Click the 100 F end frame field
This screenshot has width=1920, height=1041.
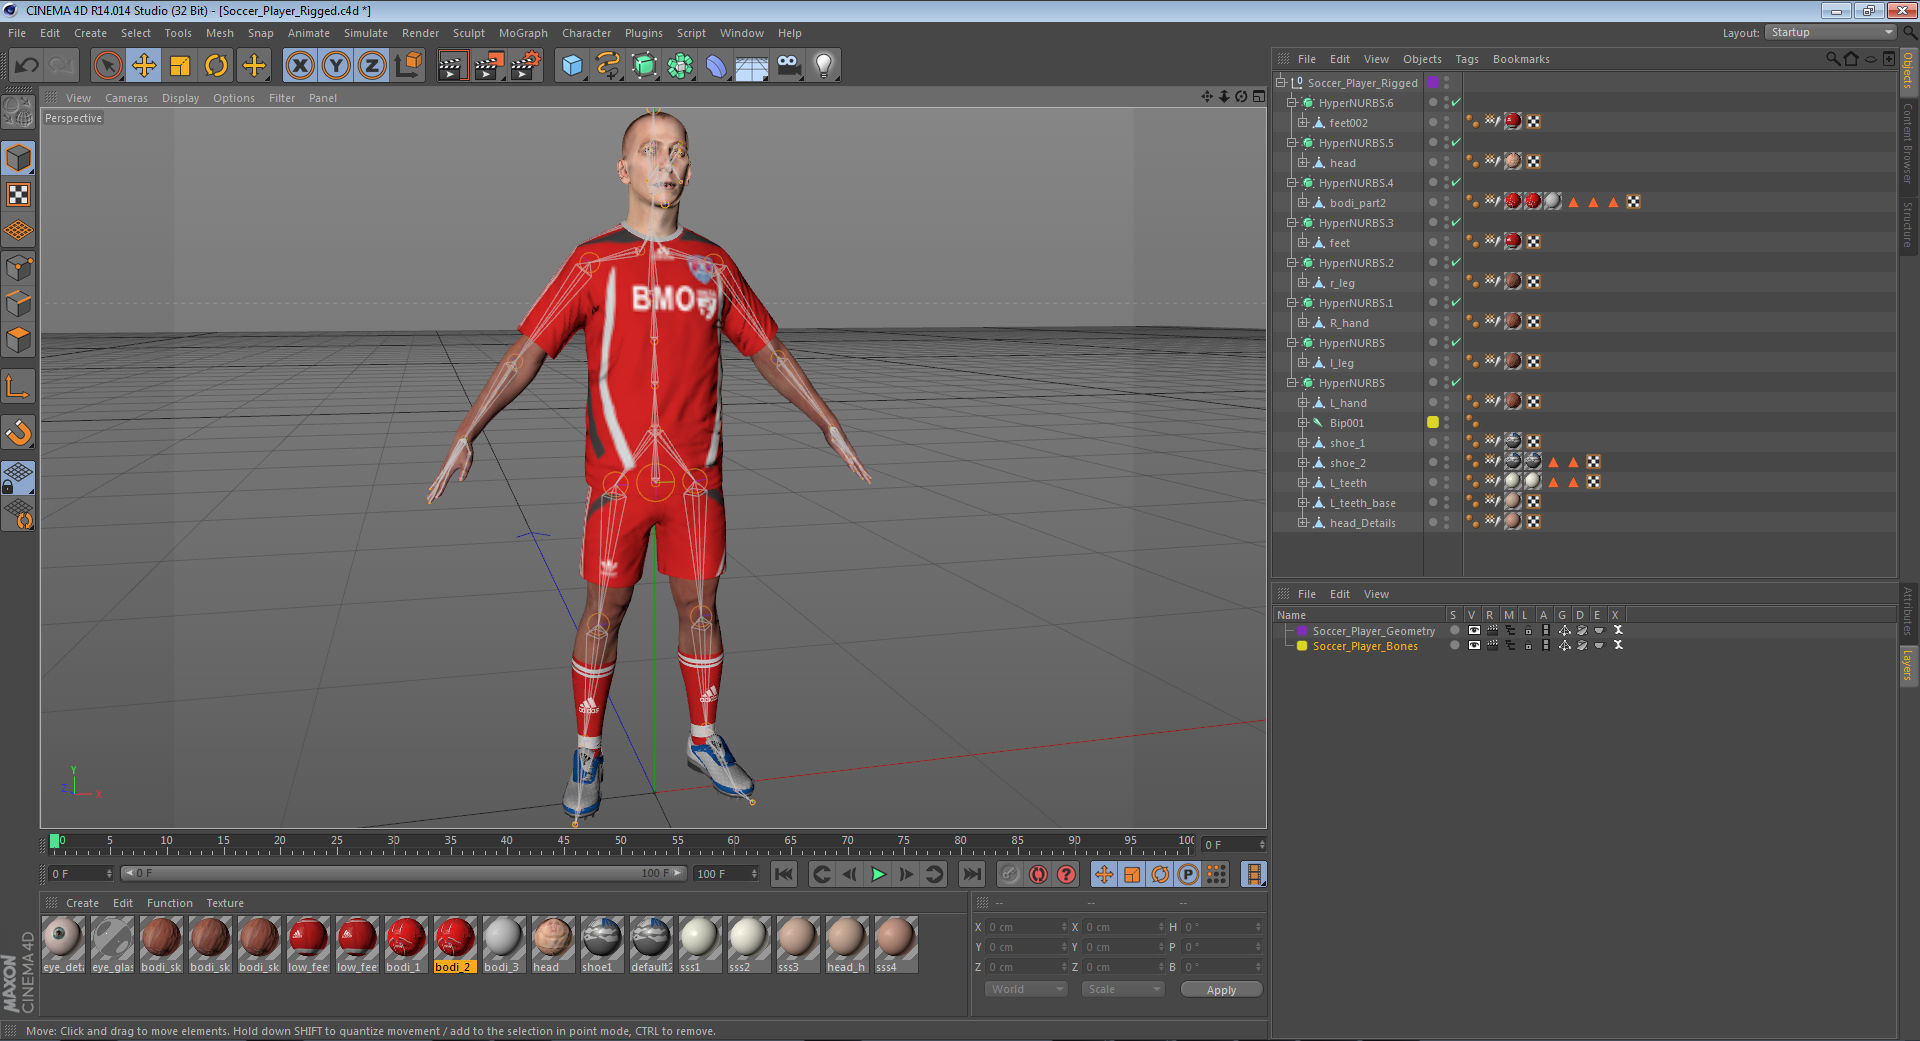click(726, 874)
